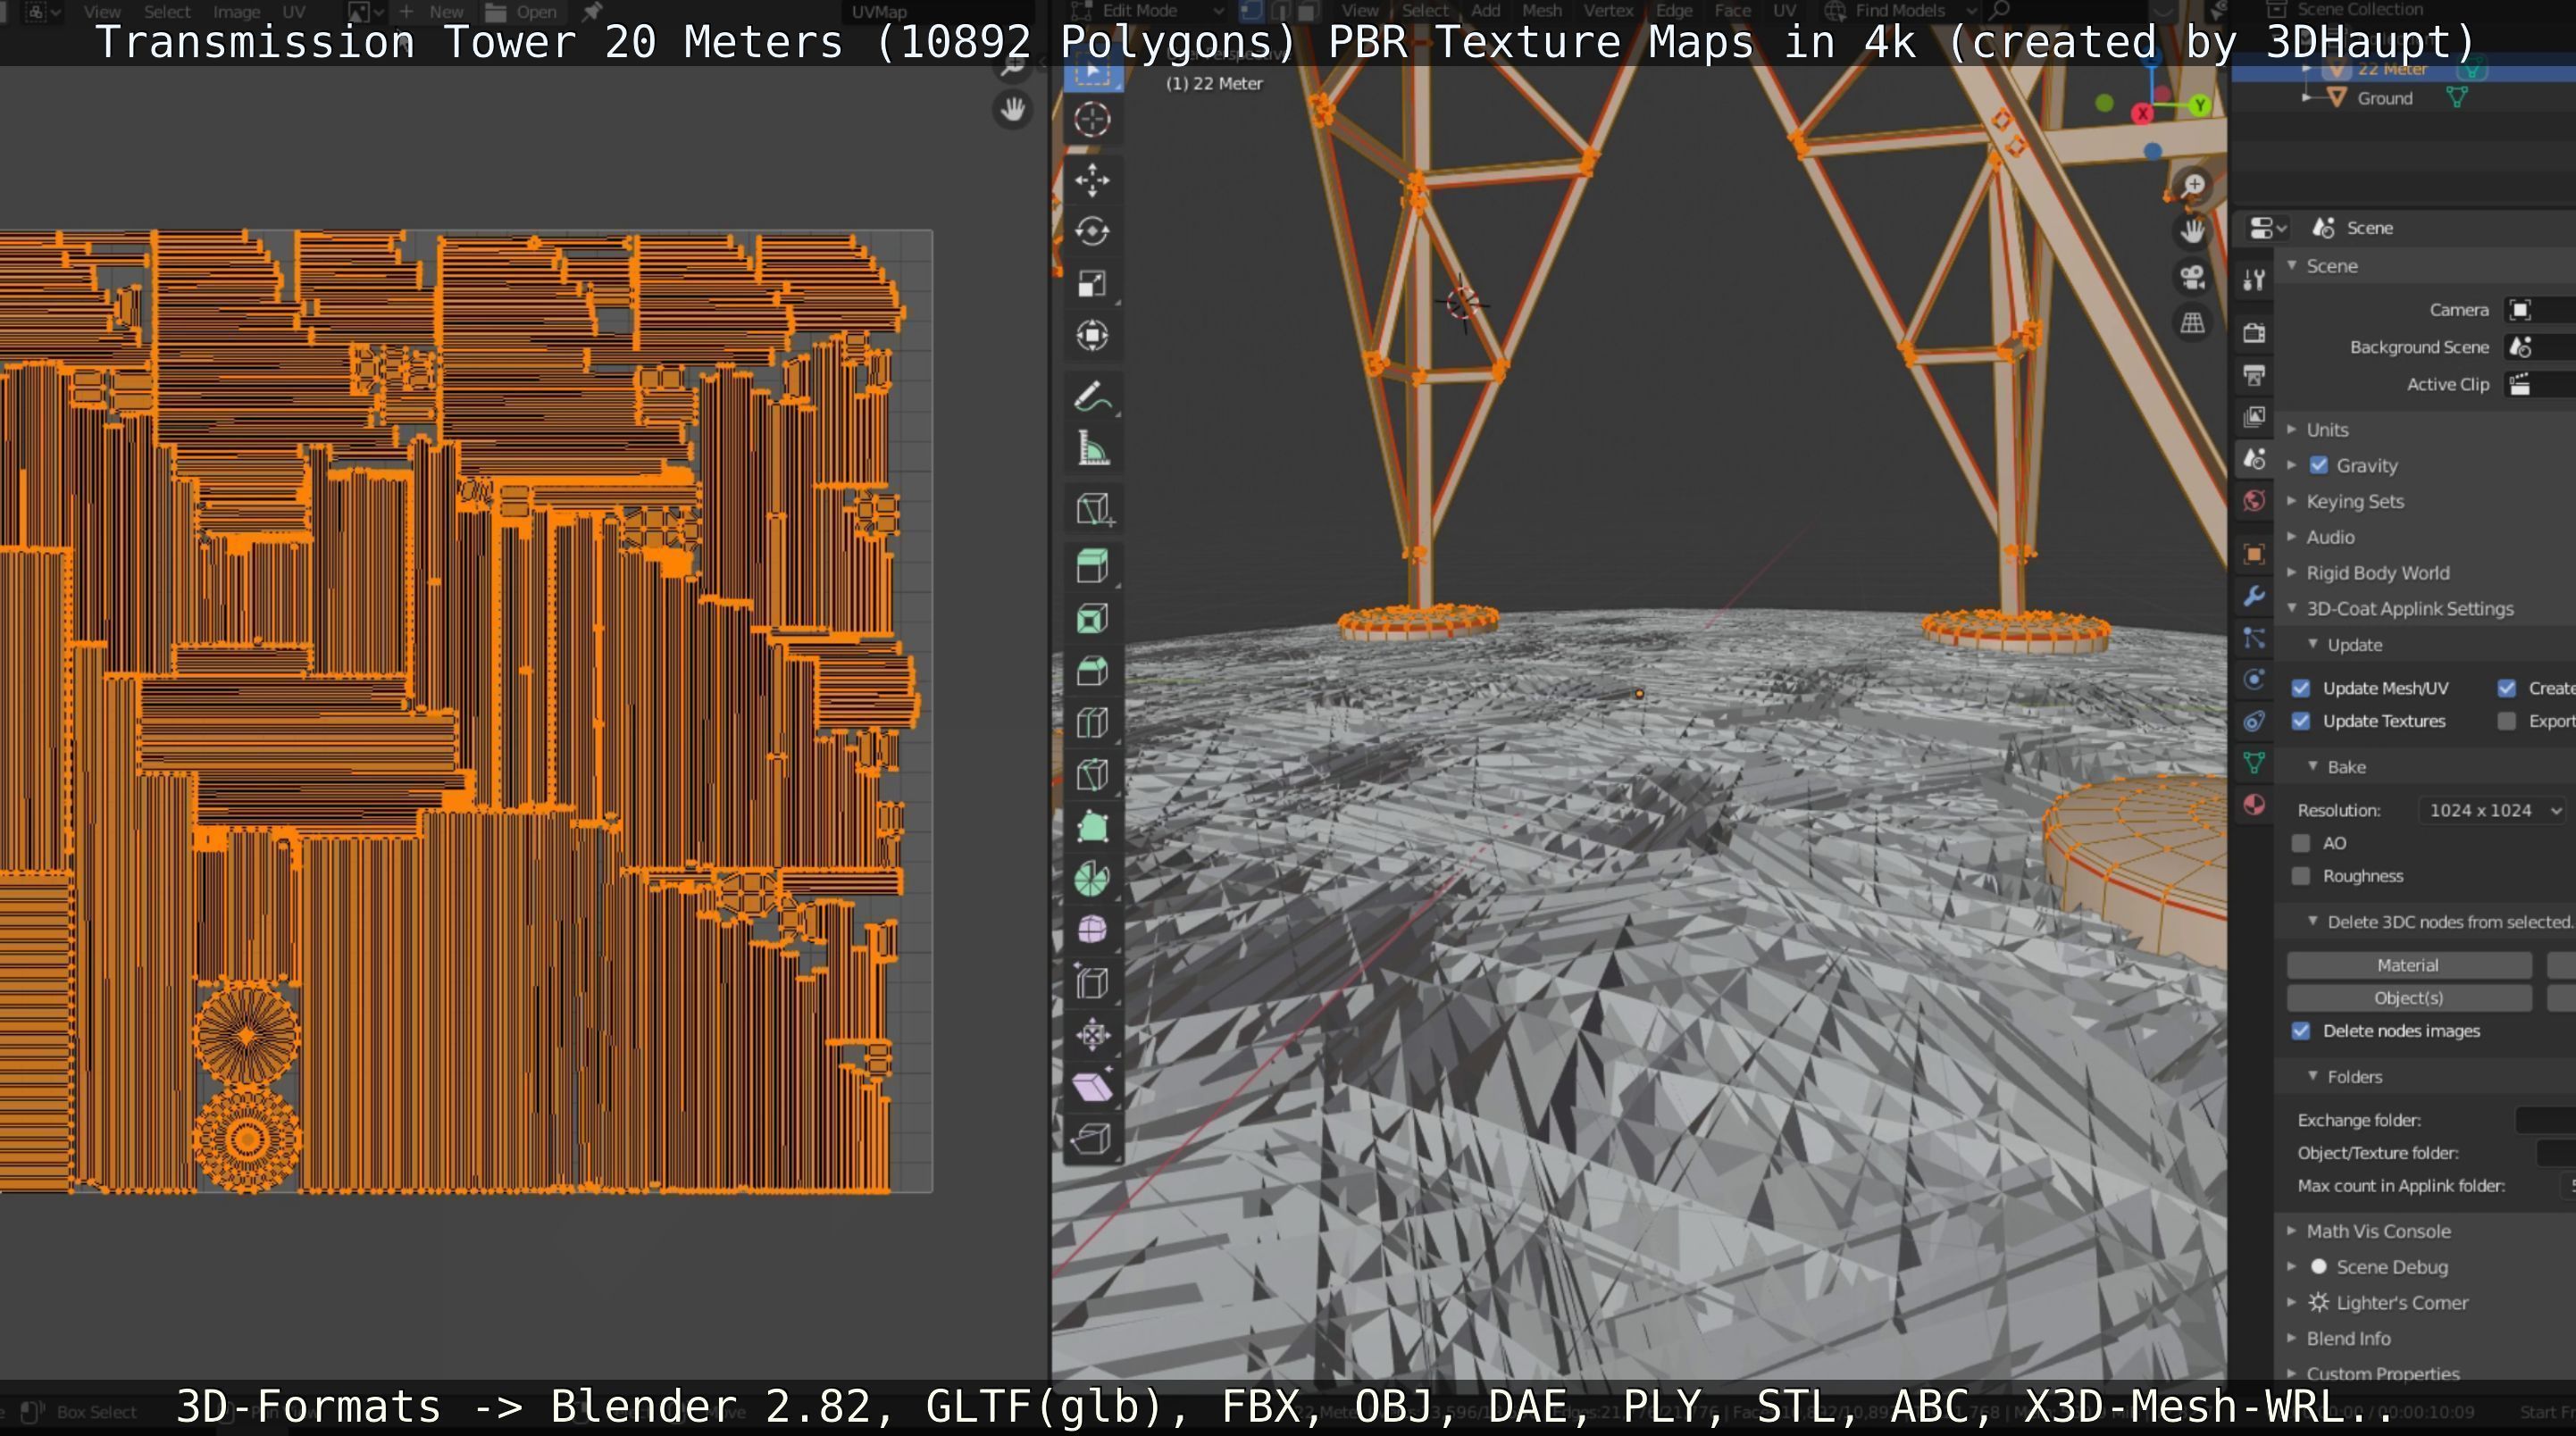The width and height of the screenshot is (2576, 1436).
Task: Click the 3D viewport pan hand icon
Action: pyautogui.click(x=2193, y=231)
